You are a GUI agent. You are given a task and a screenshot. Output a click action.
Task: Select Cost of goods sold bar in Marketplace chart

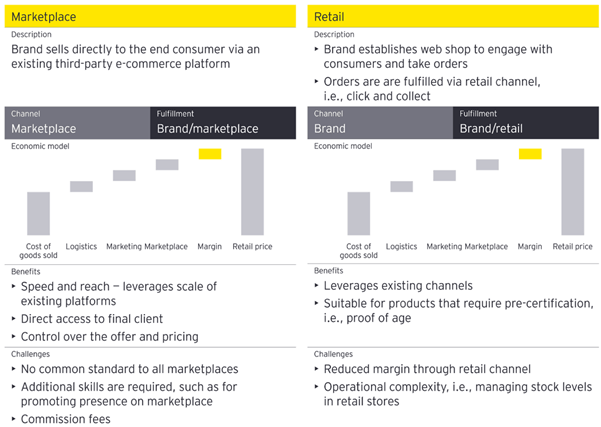(38, 214)
